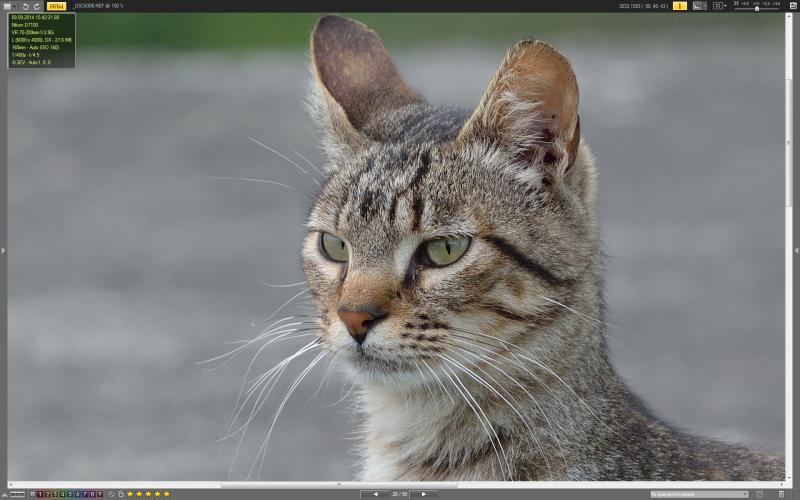The image size is (800, 500).
Task: Open dropdown beside the grid display icon
Action: [x=726, y=6]
